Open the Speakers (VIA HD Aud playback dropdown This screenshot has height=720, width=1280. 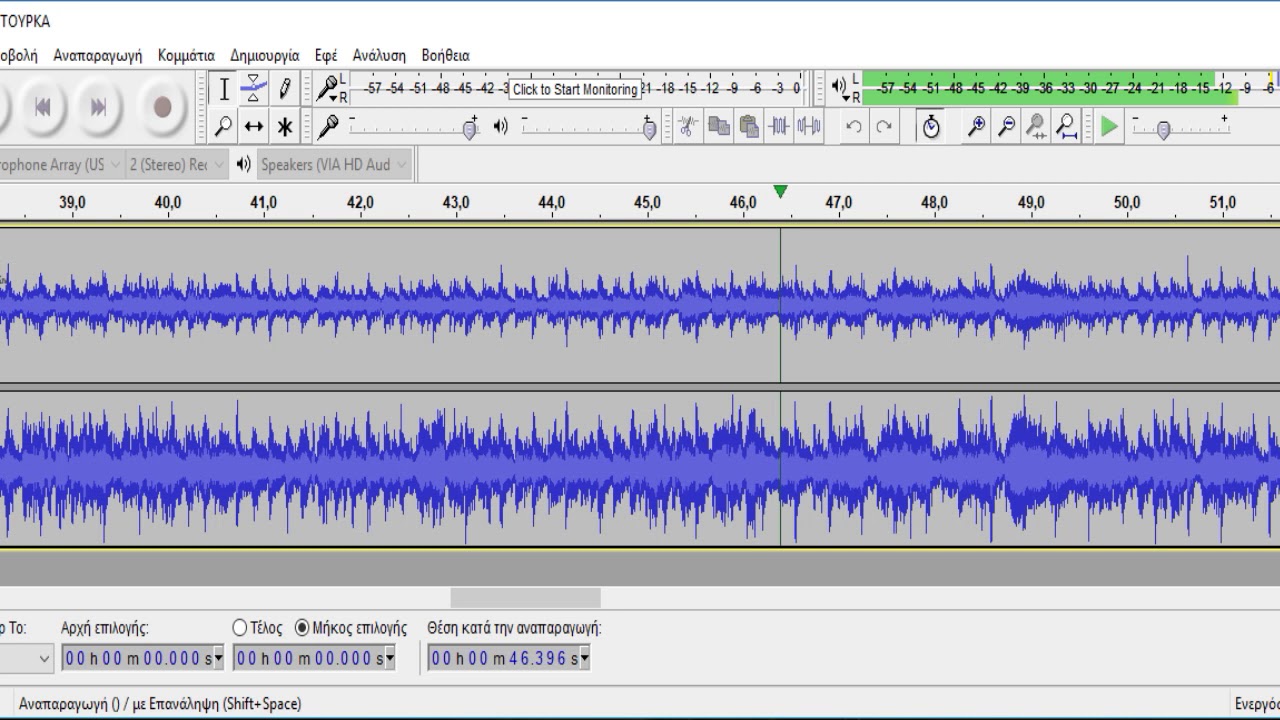(334, 165)
